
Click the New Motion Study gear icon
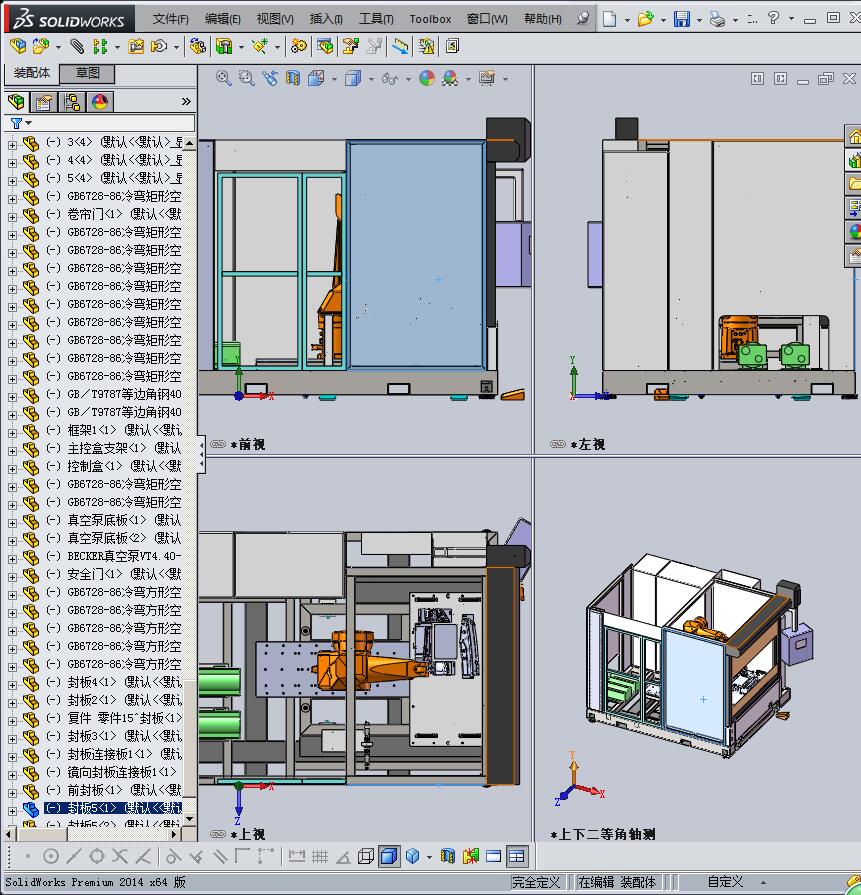click(x=299, y=46)
